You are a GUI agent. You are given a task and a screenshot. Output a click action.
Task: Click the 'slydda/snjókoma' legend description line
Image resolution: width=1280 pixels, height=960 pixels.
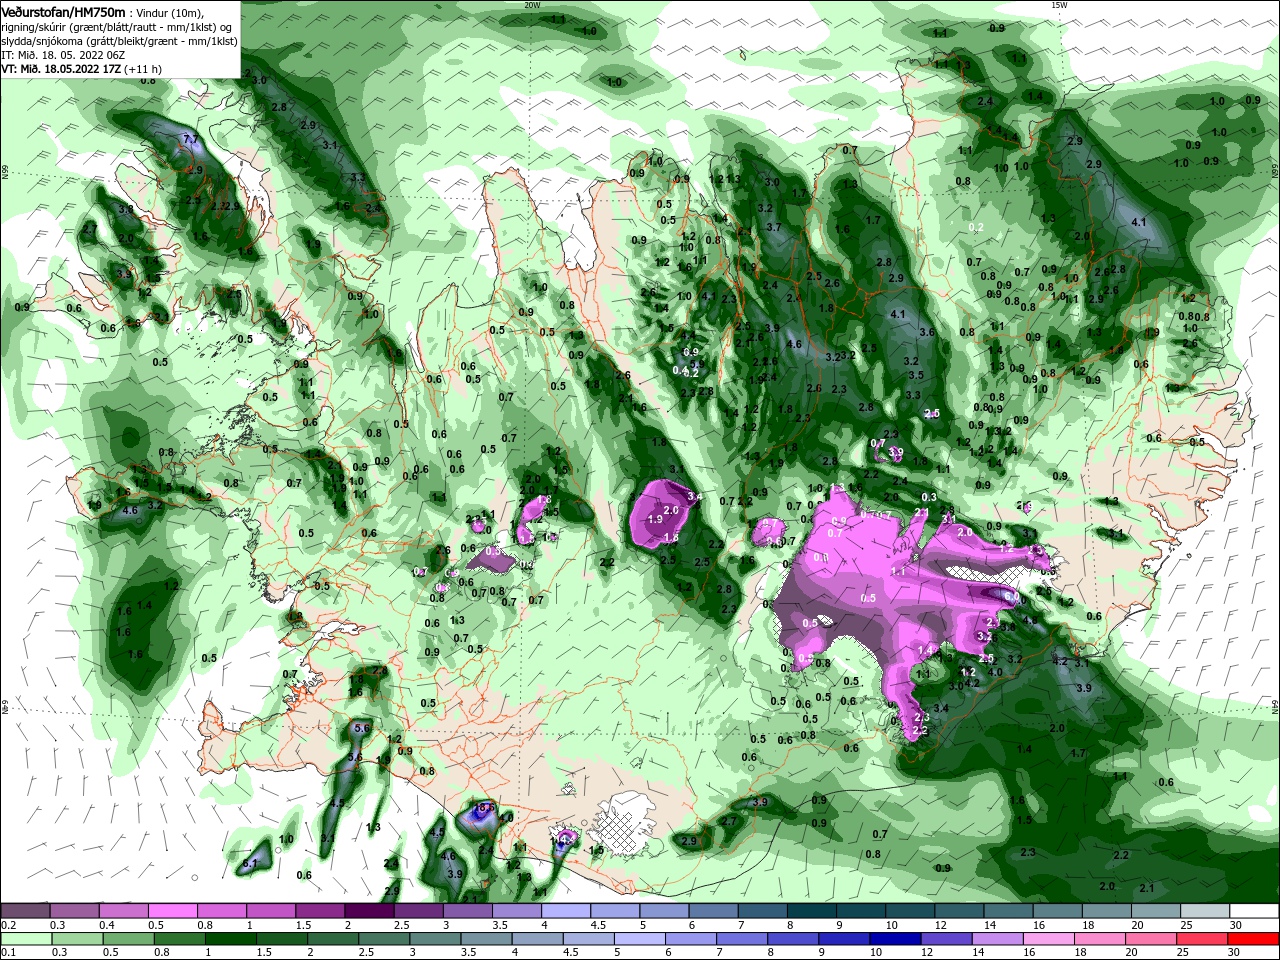tap(119, 40)
